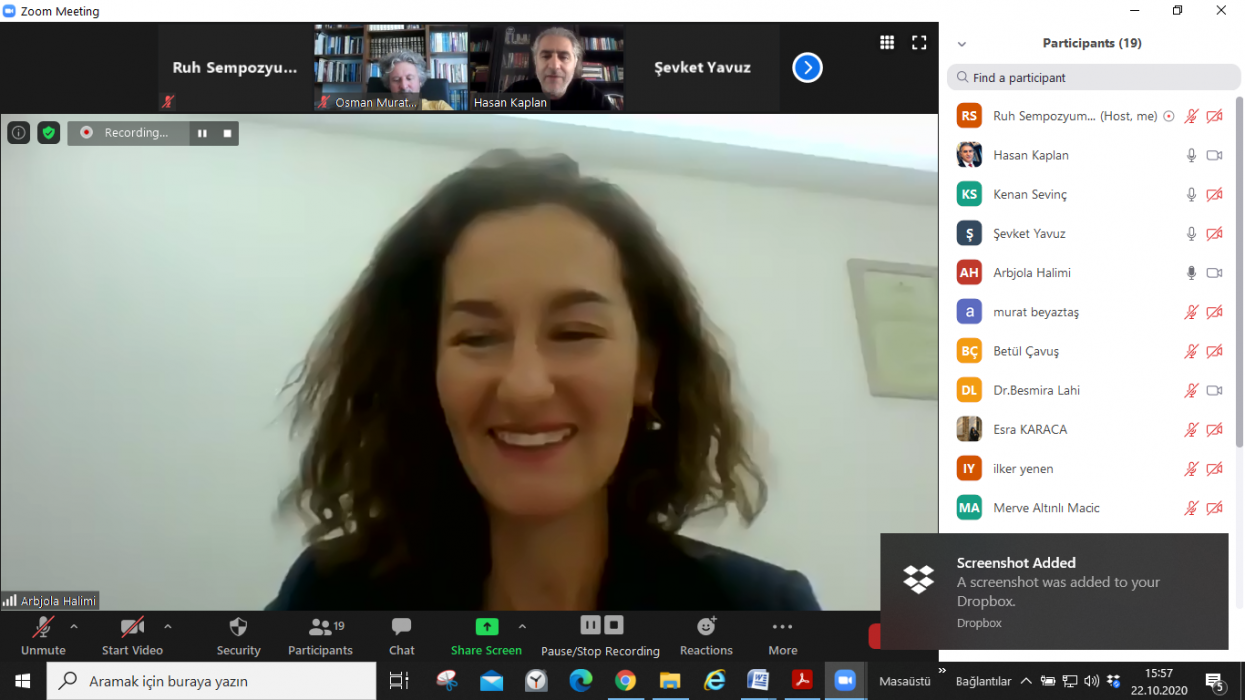The height and width of the screenshot is (700, 1245).
Task: Open the Chat panel
Action: click(402, 636)
